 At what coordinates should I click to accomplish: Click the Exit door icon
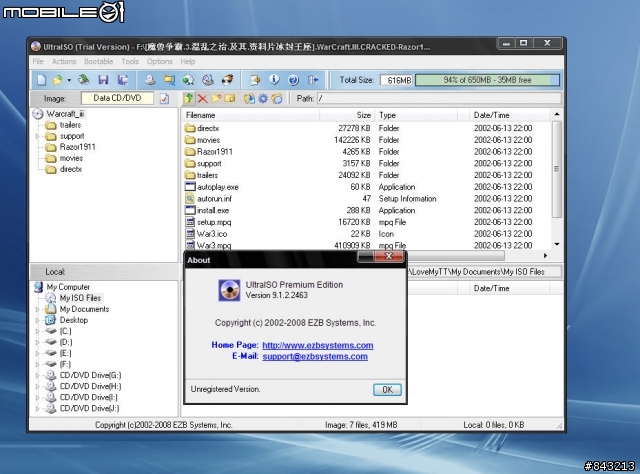[x=313, y=80]
